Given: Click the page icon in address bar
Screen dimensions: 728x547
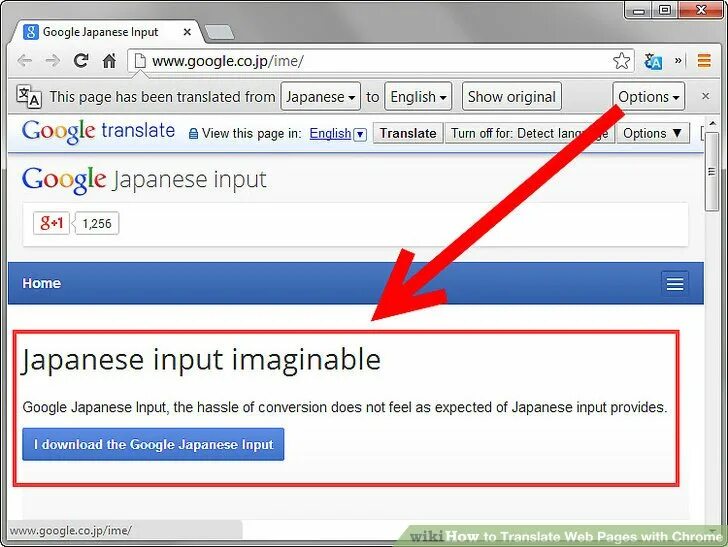Looking at the screenshot, I should point(140,61).
